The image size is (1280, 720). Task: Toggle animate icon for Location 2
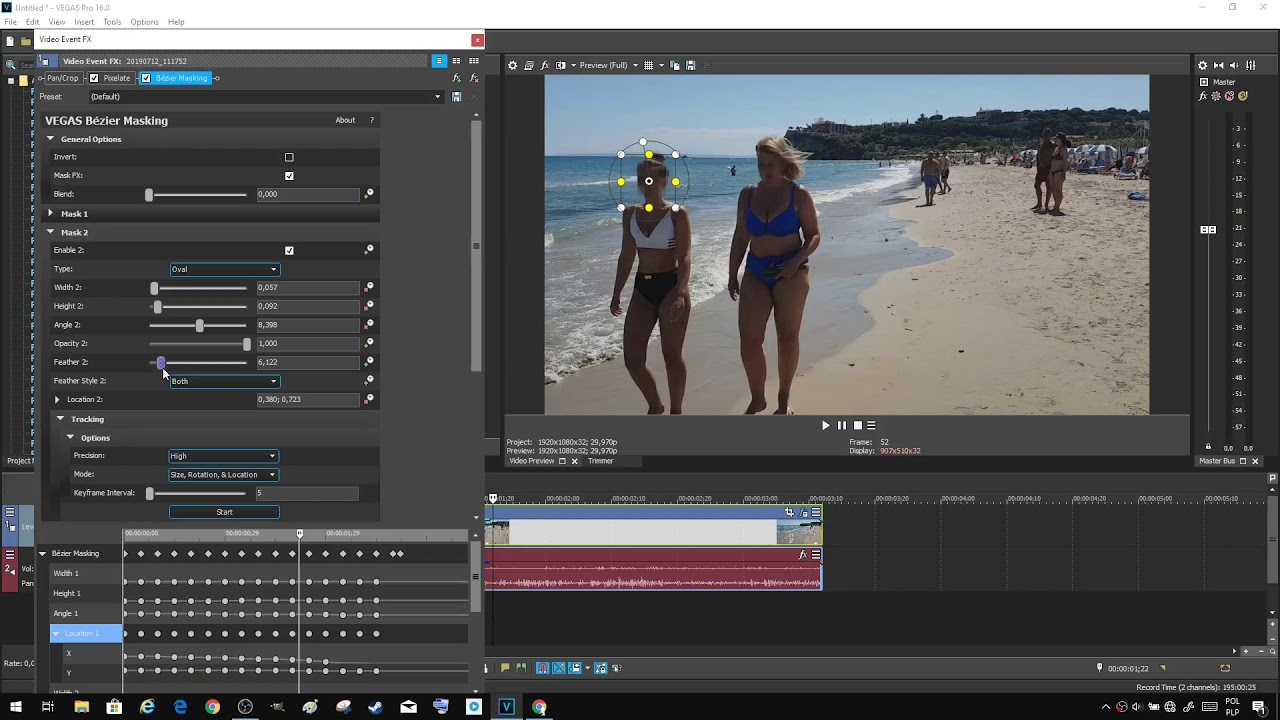pos(368,399)
